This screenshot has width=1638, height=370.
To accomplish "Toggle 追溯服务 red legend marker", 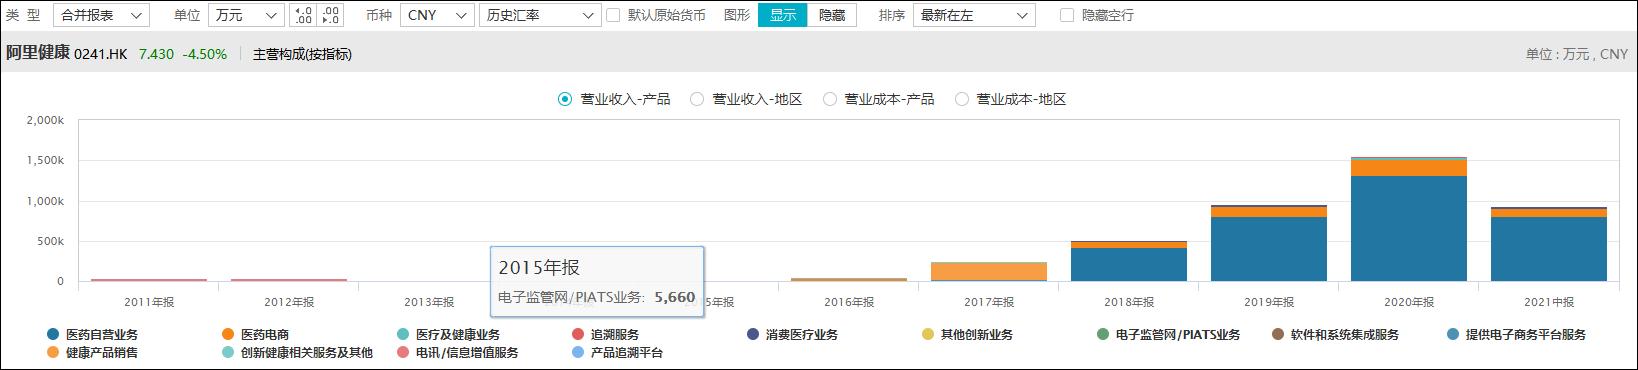I will pyautogui.click(x=578, y=335).
